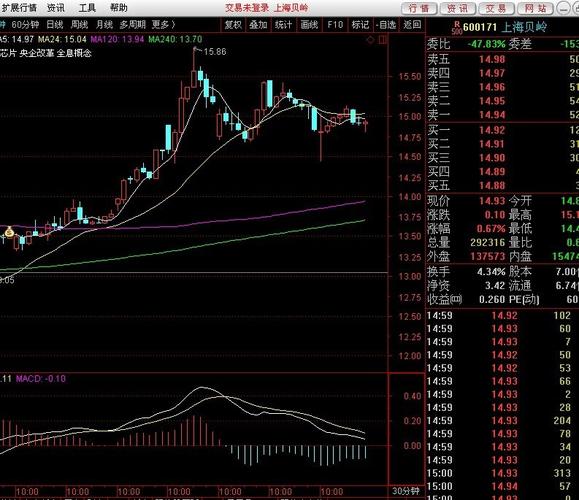Click the 全息概念 concept tag
The height and width of the screenshot is (500, 579).
click(74, 53)
